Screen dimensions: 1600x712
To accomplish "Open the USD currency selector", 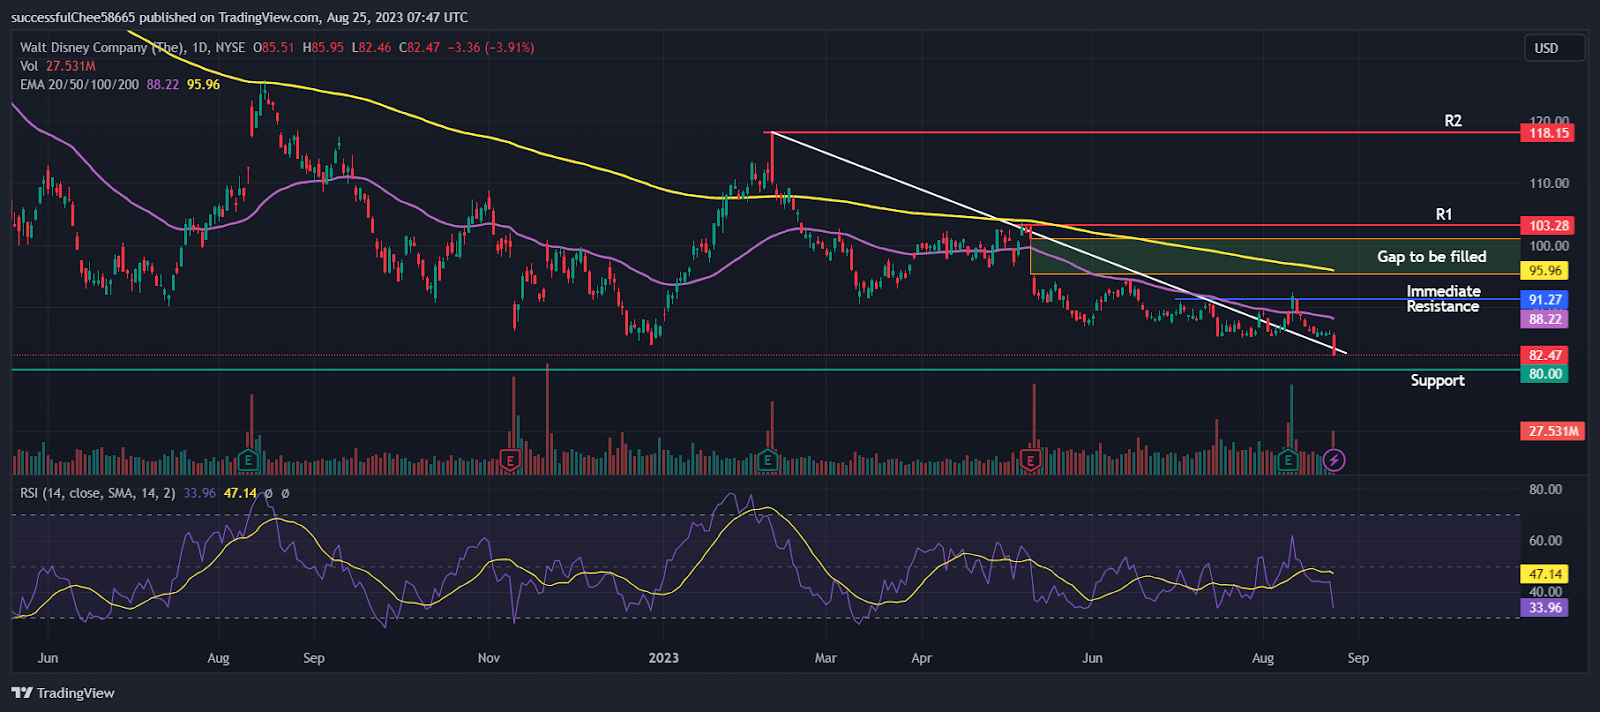I will tap(1554, 48).
